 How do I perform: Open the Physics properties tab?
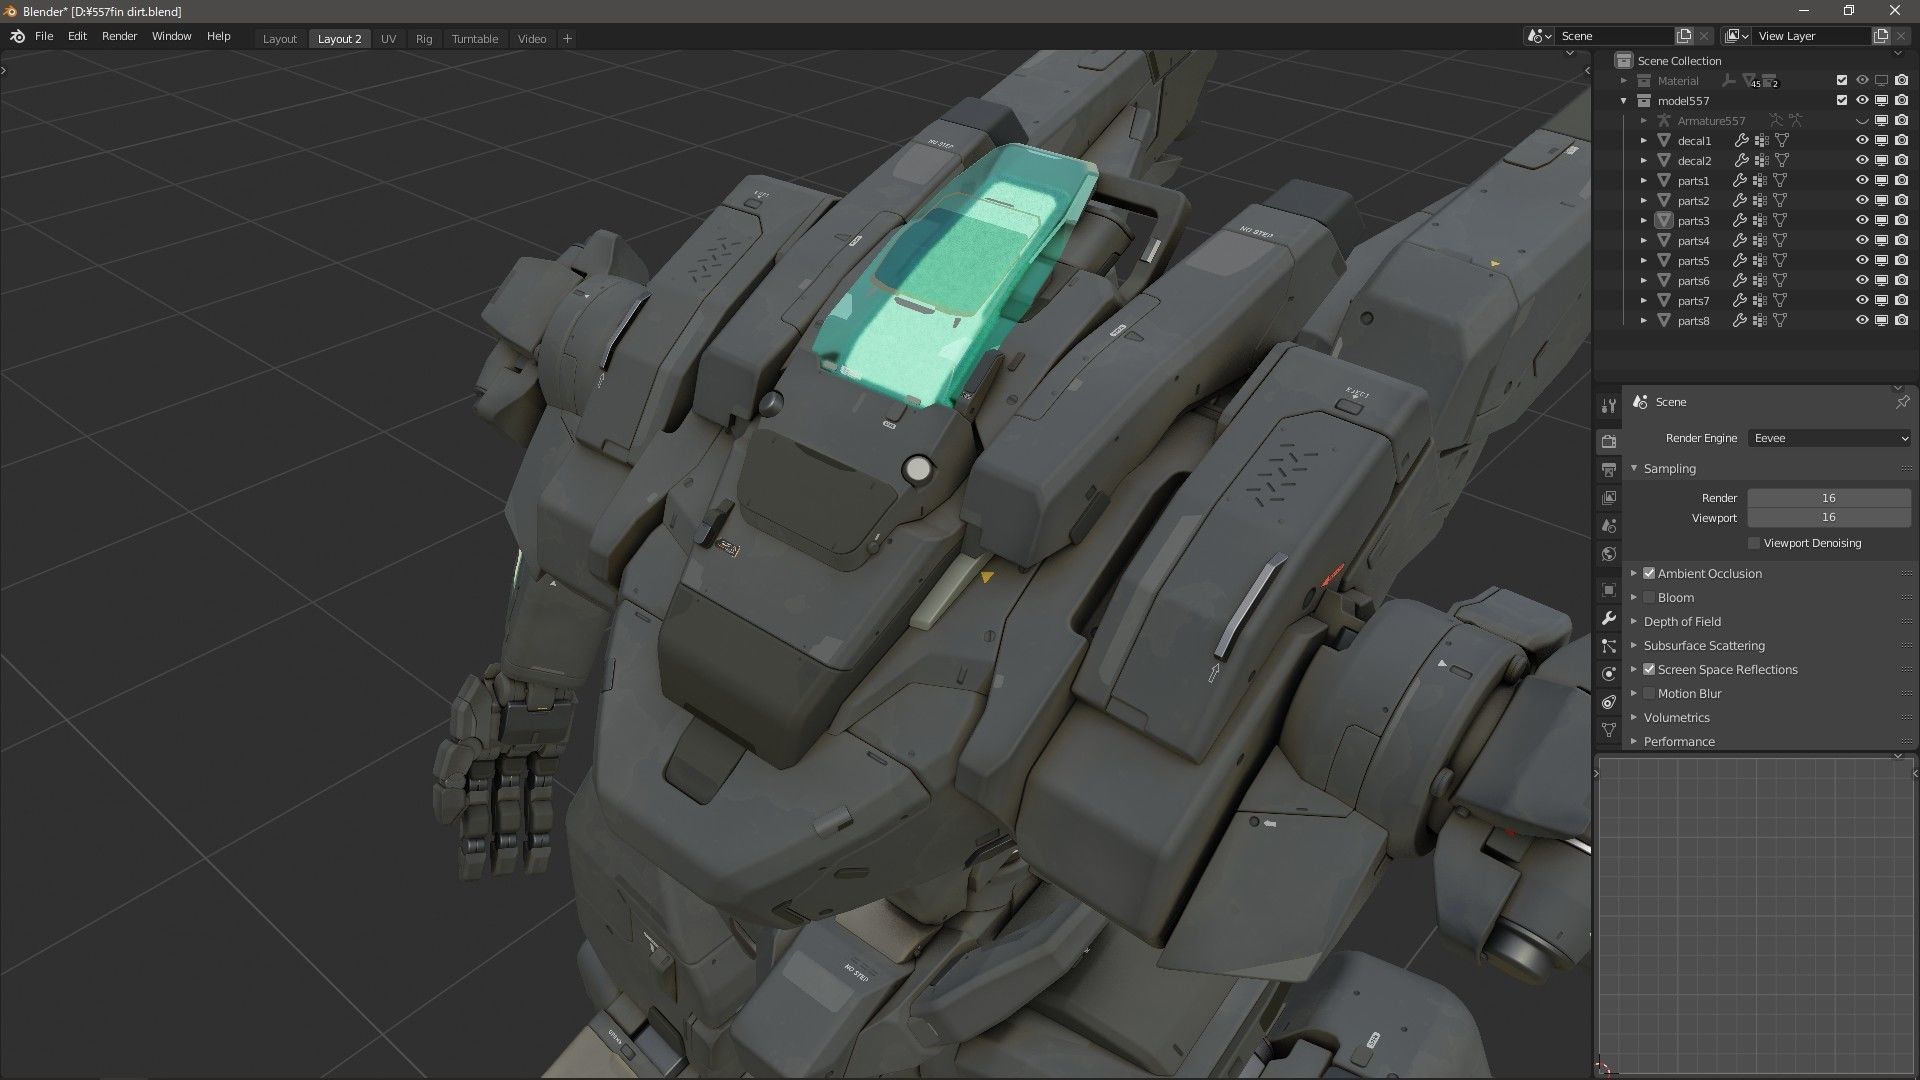pos(1608,674)
